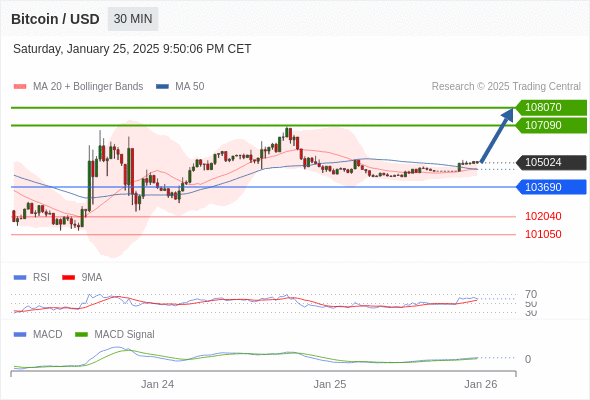Select the 108070 green resistance price tag

[x=551, y=107]
